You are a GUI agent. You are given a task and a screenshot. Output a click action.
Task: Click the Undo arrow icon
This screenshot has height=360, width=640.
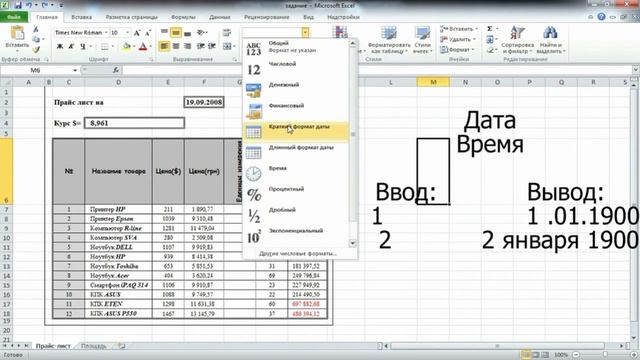click(29, 5)
